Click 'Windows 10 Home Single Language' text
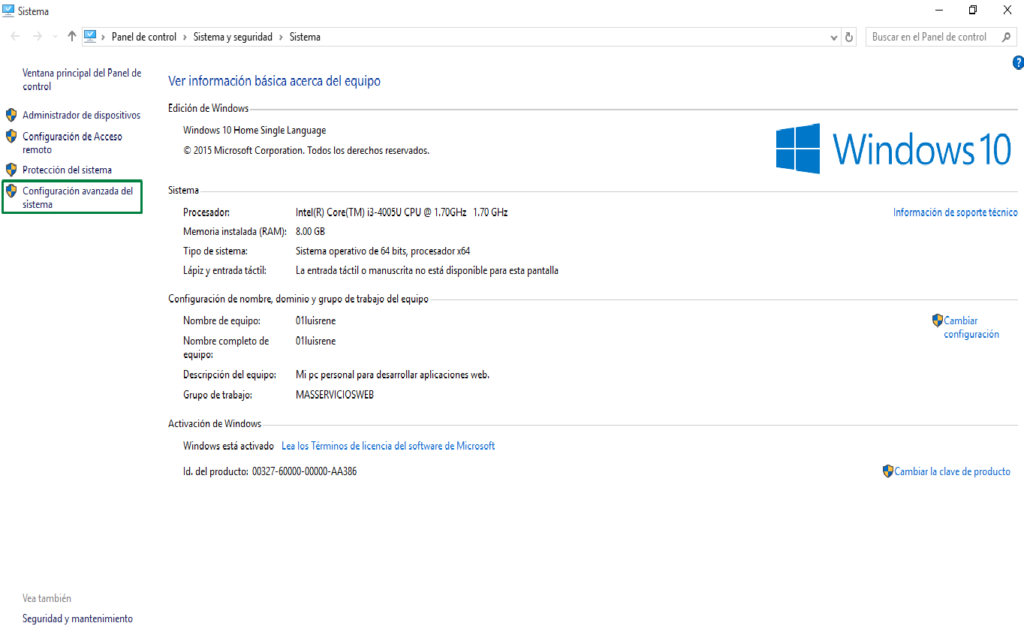 pyautogui.click(x=254, y=131)
